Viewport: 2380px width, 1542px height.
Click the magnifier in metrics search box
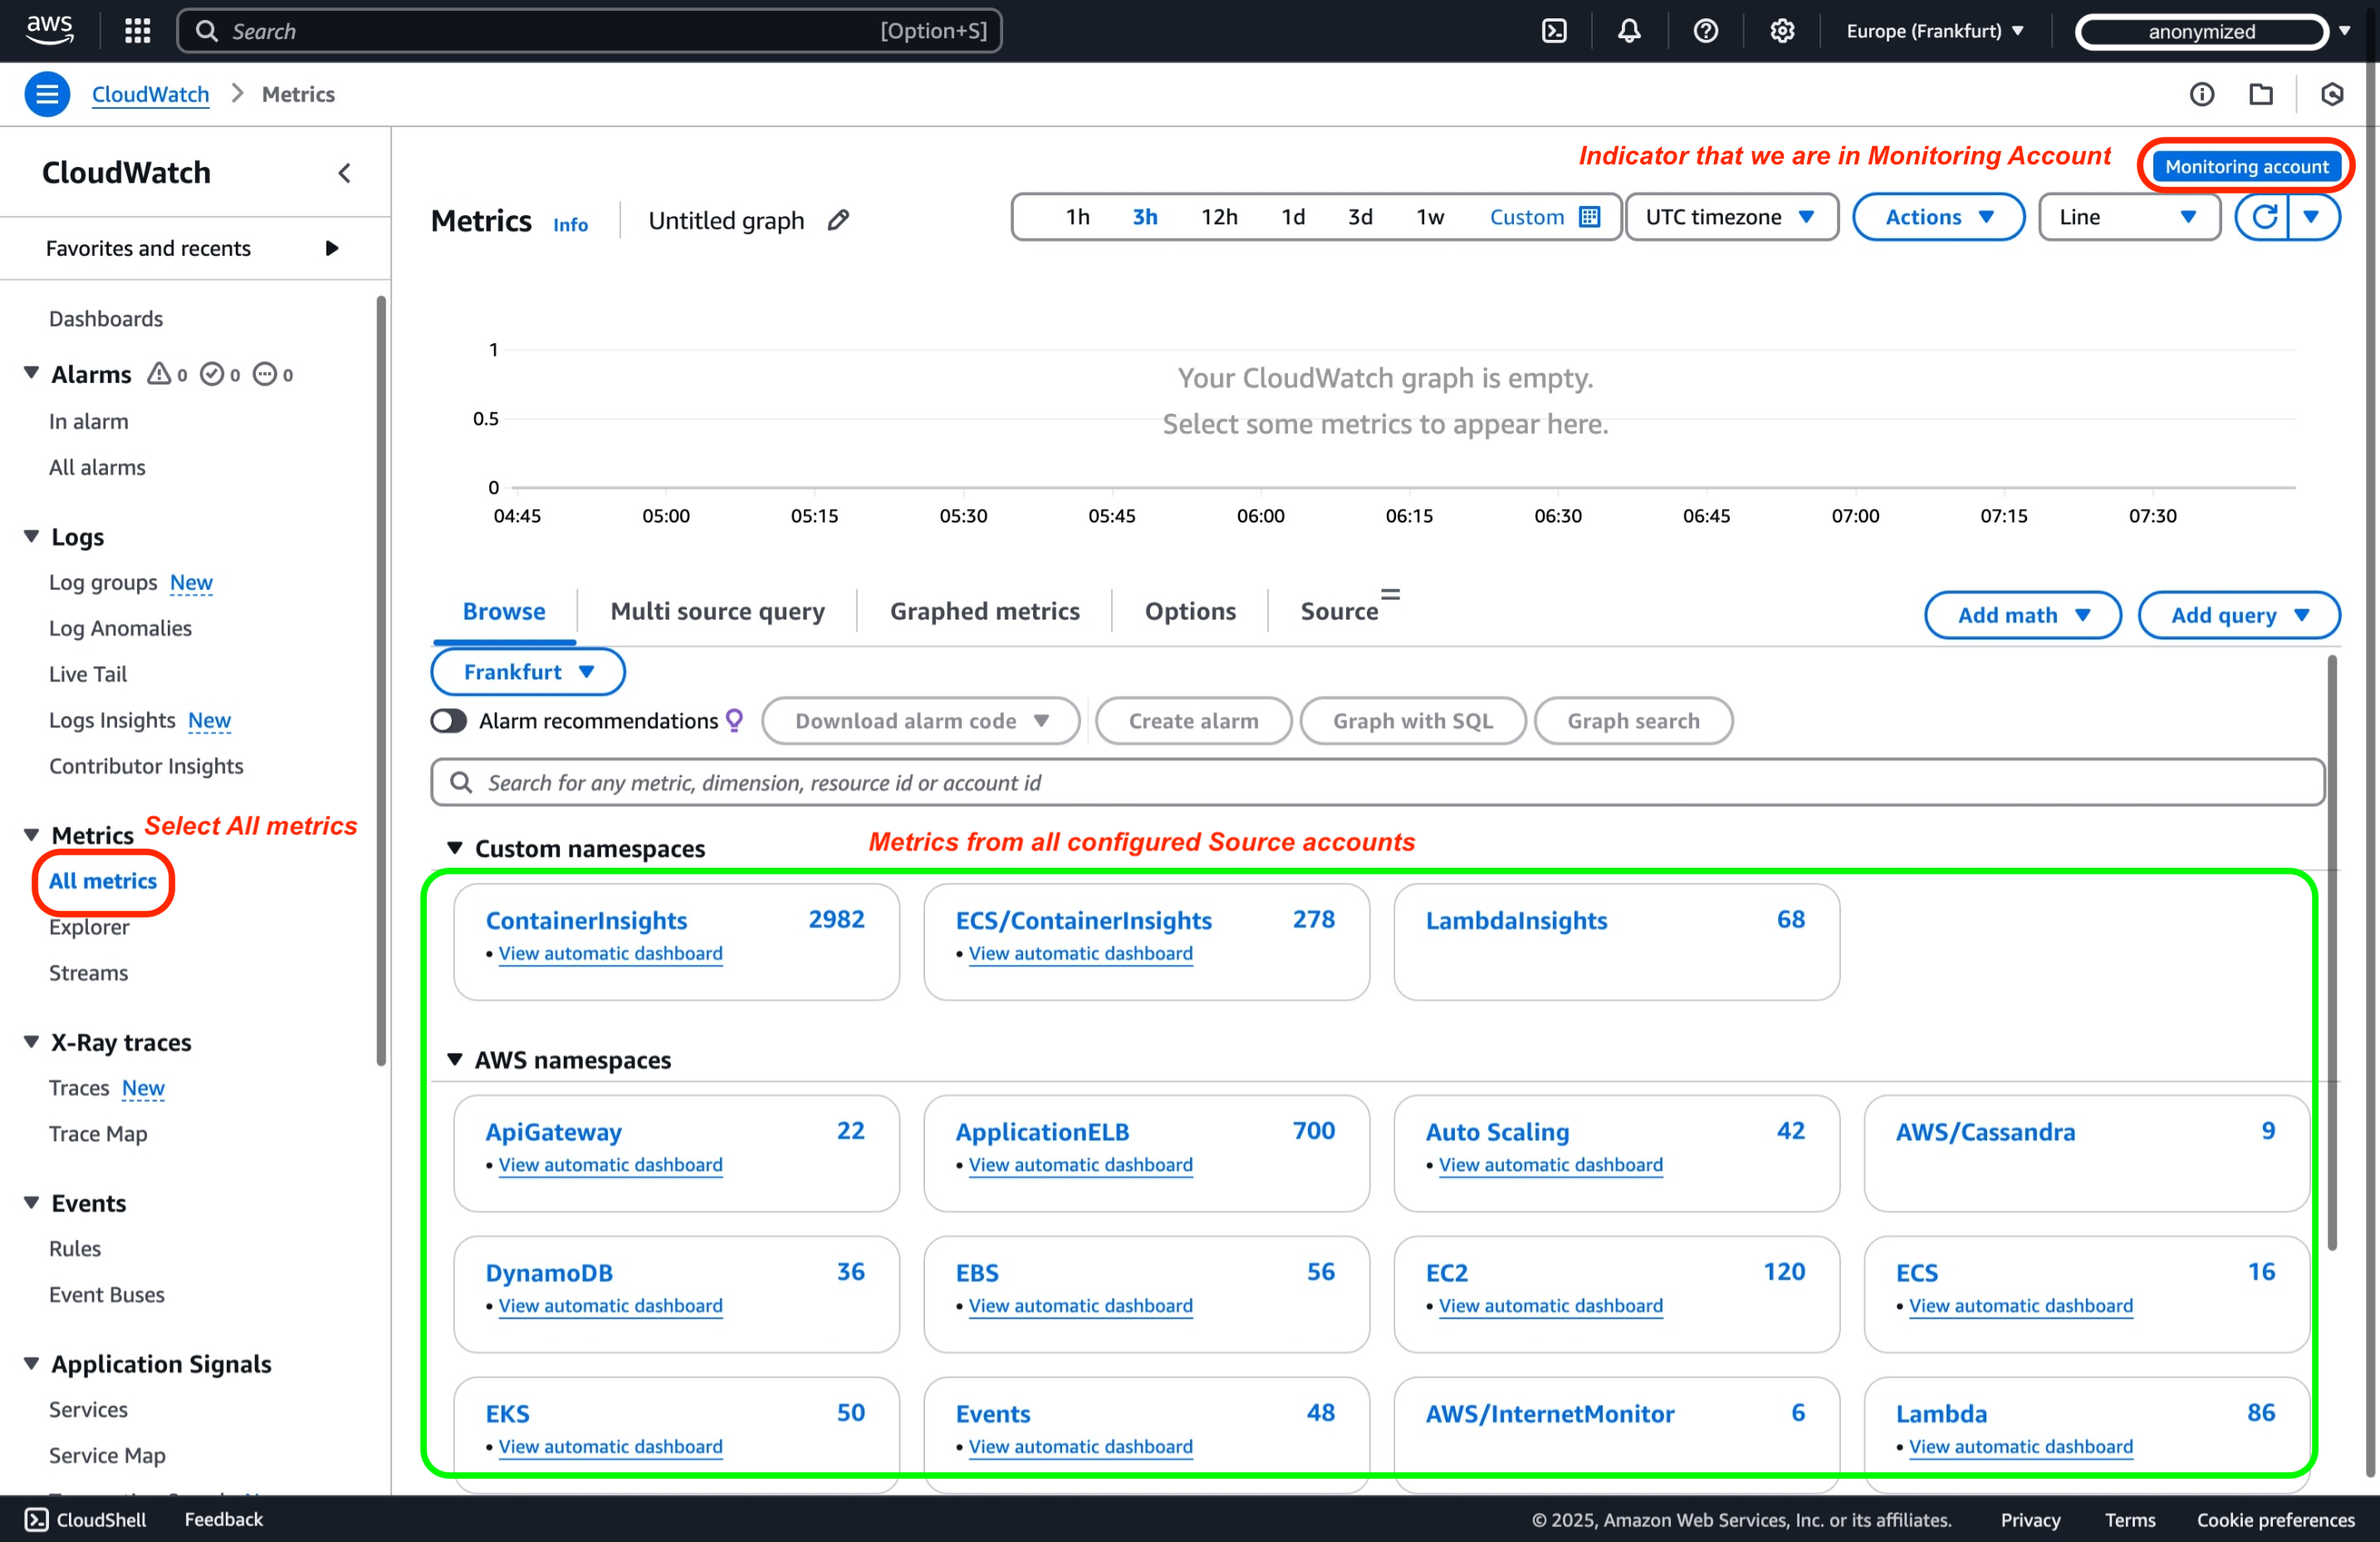[x=461, y=783]
